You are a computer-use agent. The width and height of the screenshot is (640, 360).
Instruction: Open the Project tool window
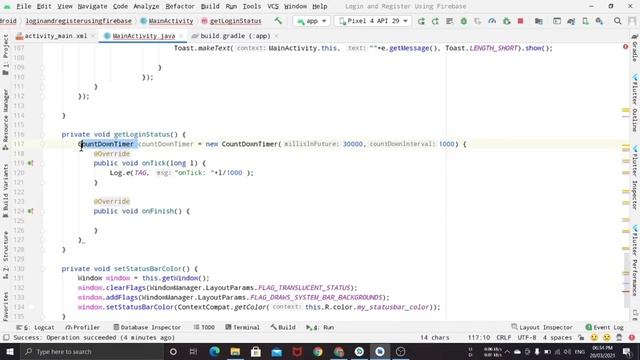click(6, 55)
